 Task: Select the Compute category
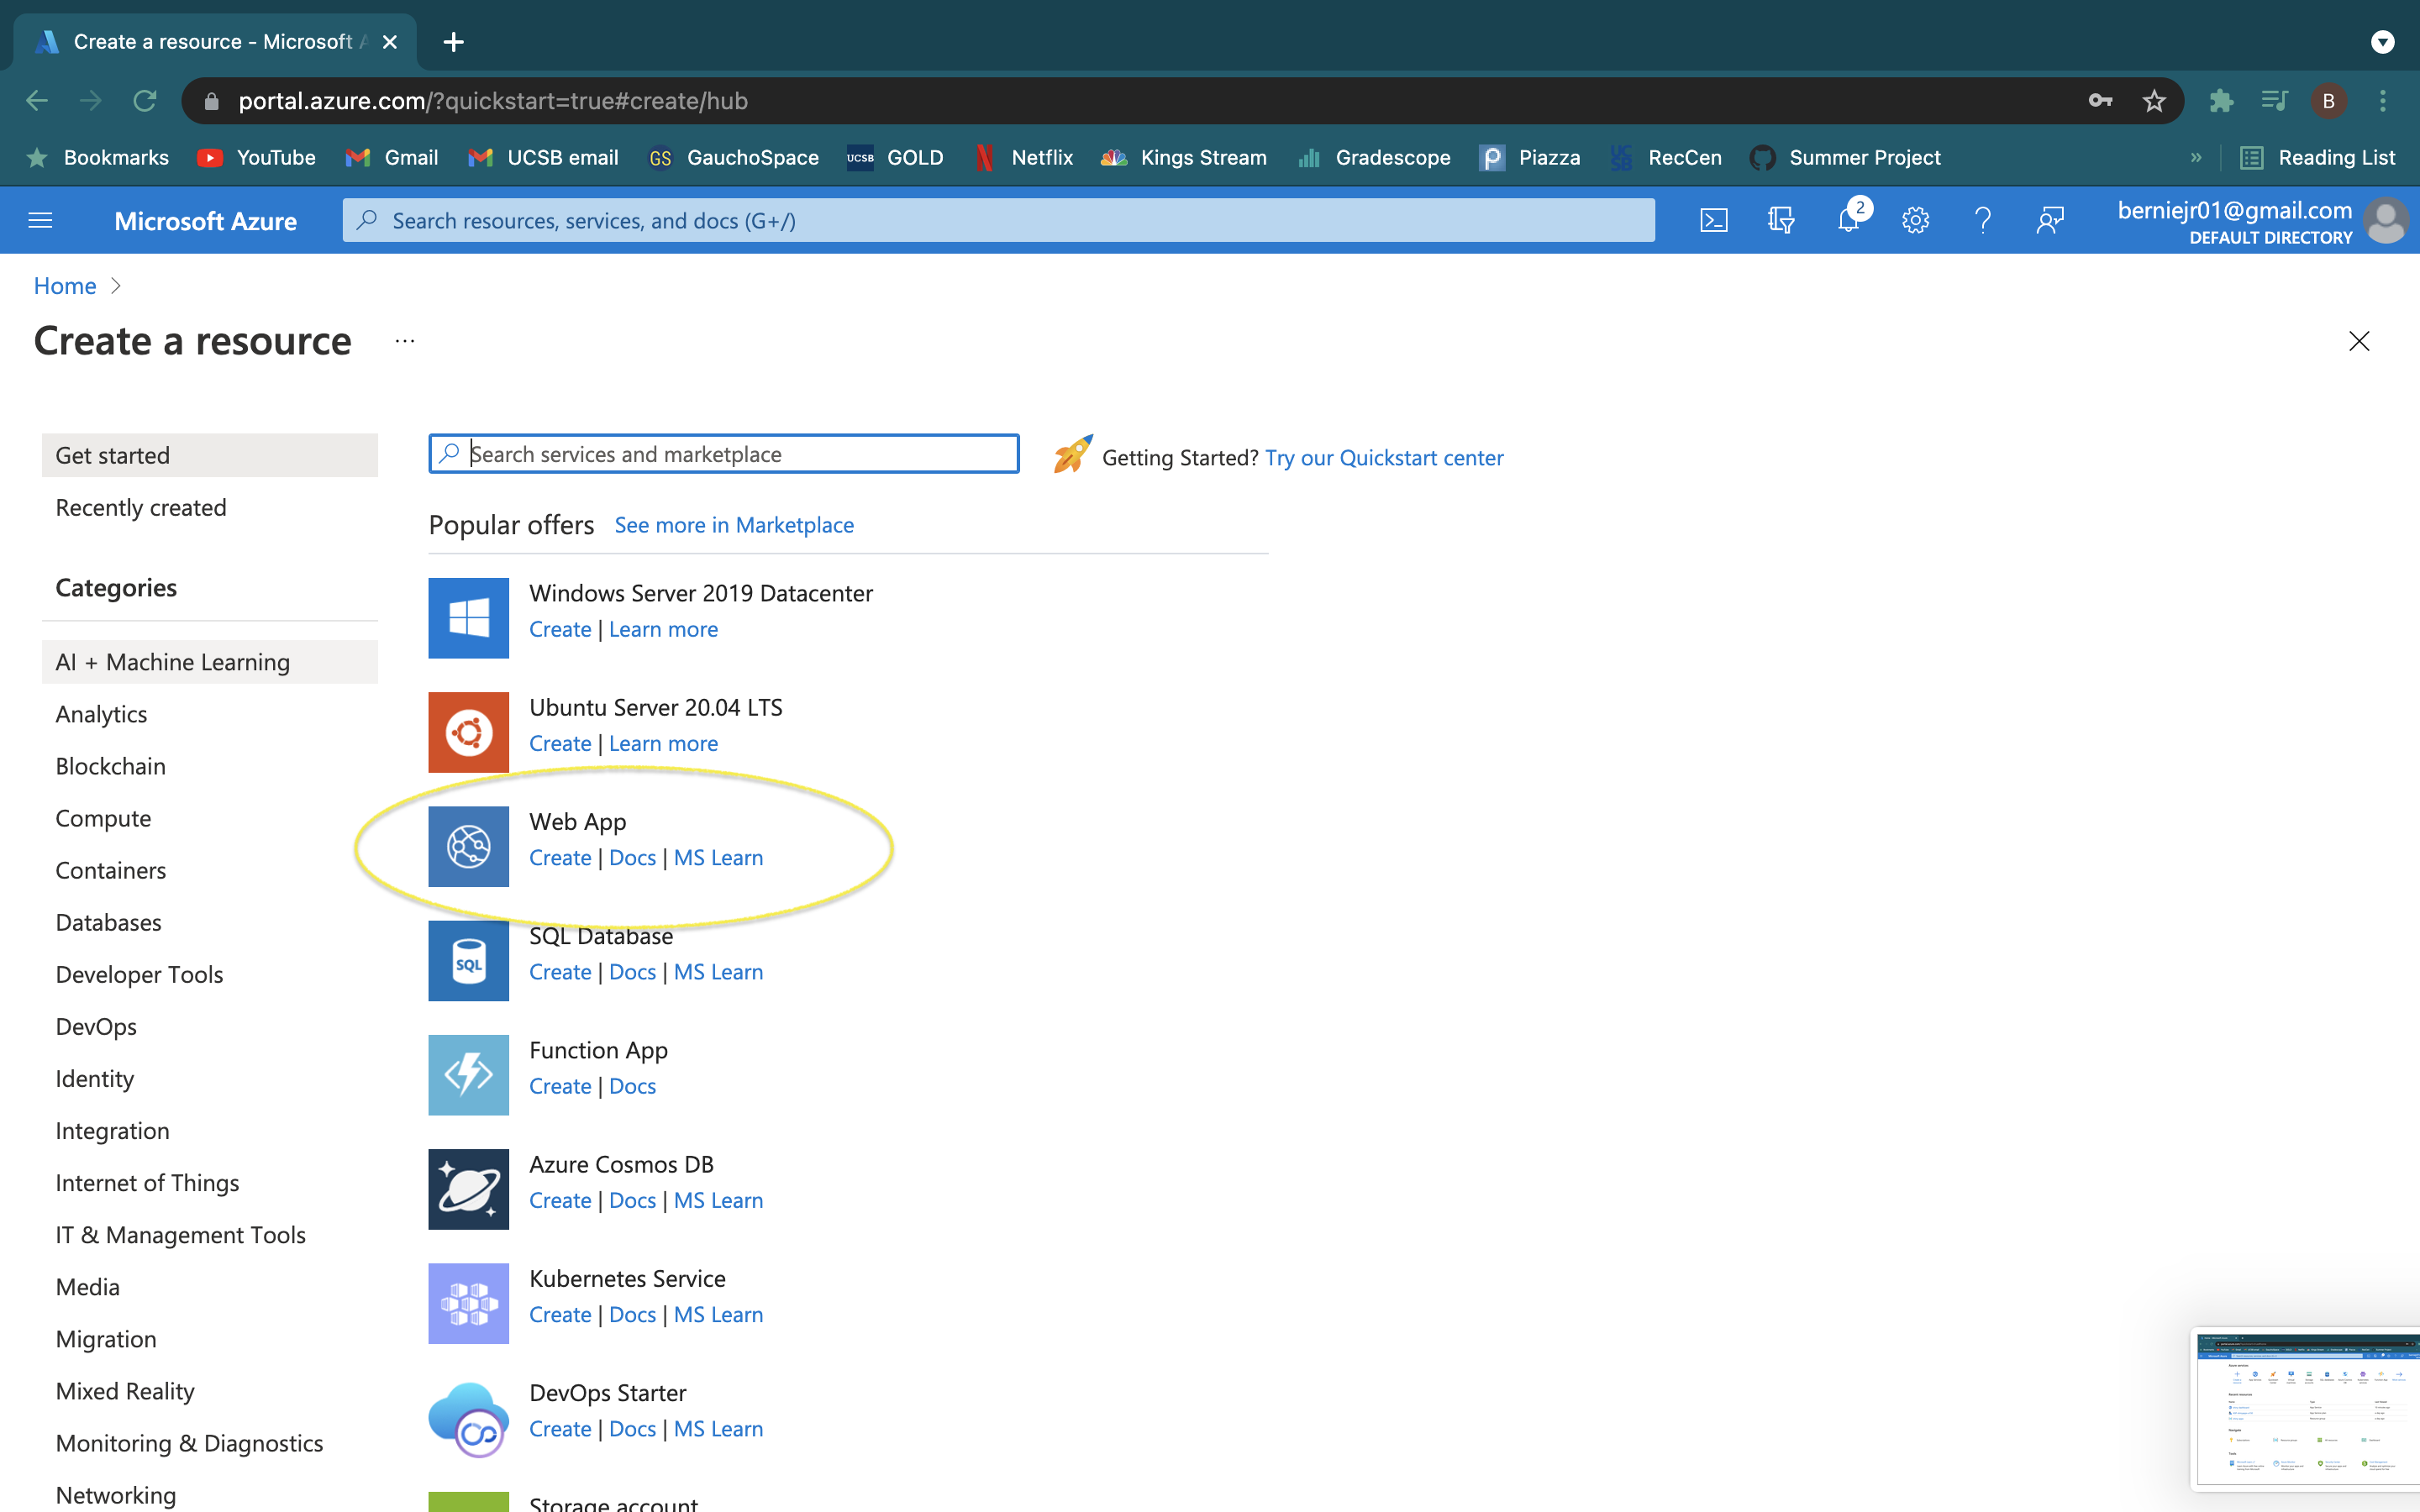pos(103,818)
